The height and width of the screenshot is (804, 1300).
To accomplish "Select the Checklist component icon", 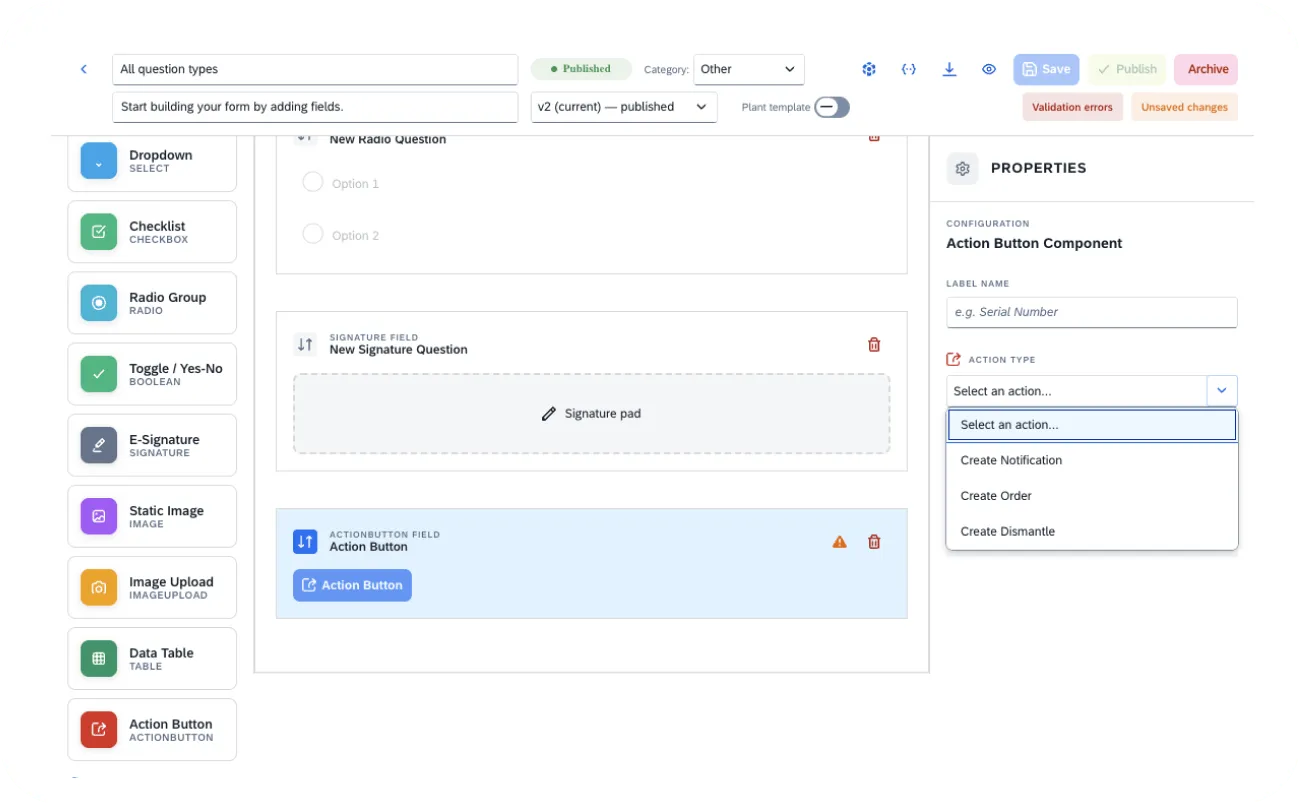I will [99, 232].
